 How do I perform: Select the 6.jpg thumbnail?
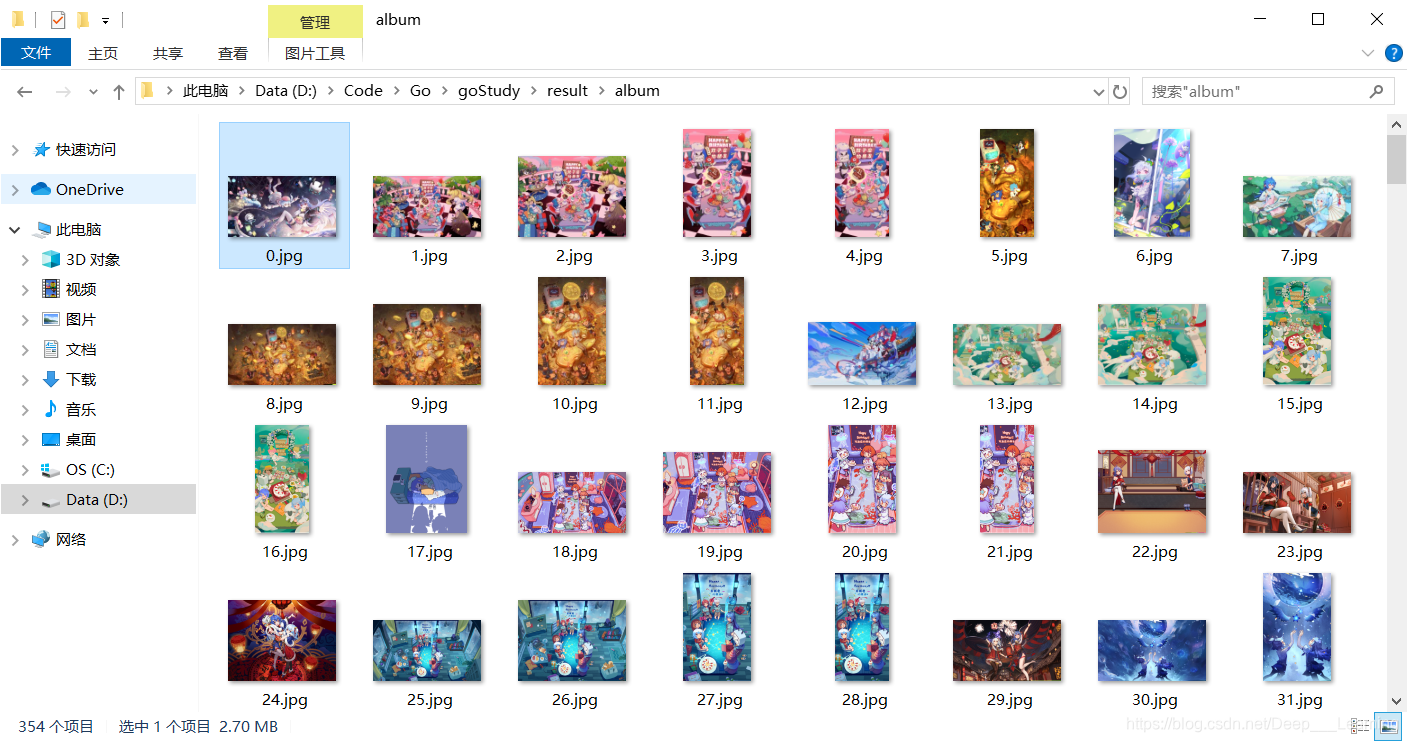click(1152, 183)
